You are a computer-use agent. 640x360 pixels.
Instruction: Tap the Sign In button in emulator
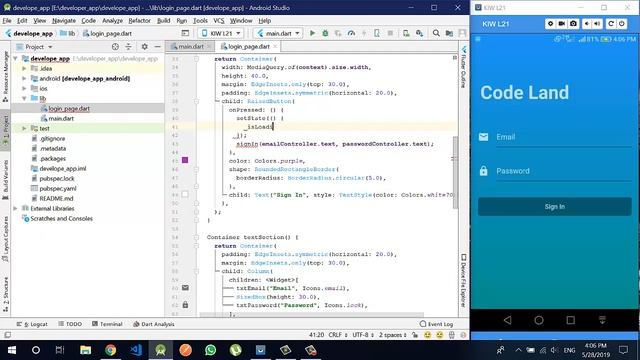tap(555, 207)
